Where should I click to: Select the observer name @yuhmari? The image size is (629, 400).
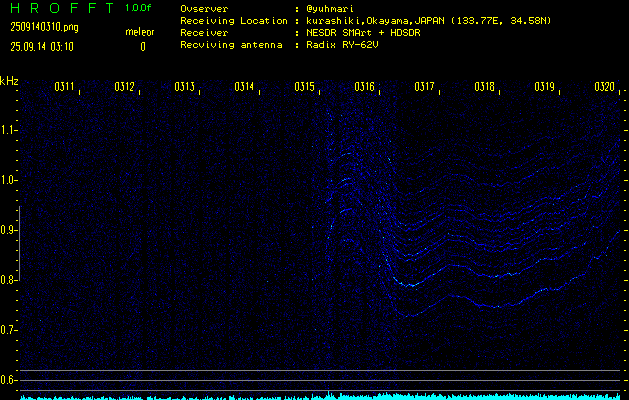[330, 8]
